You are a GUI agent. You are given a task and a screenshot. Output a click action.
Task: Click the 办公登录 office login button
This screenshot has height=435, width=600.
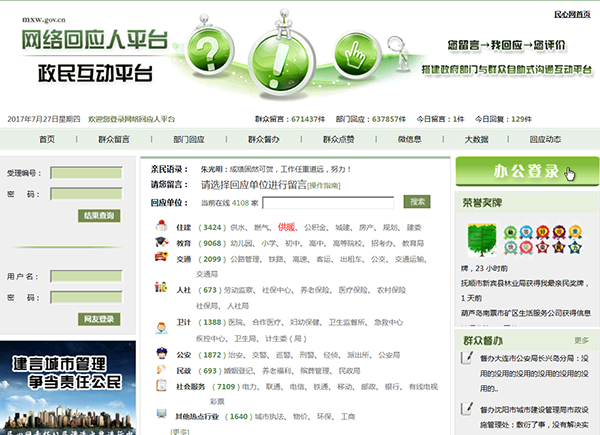tap(527, 172)
